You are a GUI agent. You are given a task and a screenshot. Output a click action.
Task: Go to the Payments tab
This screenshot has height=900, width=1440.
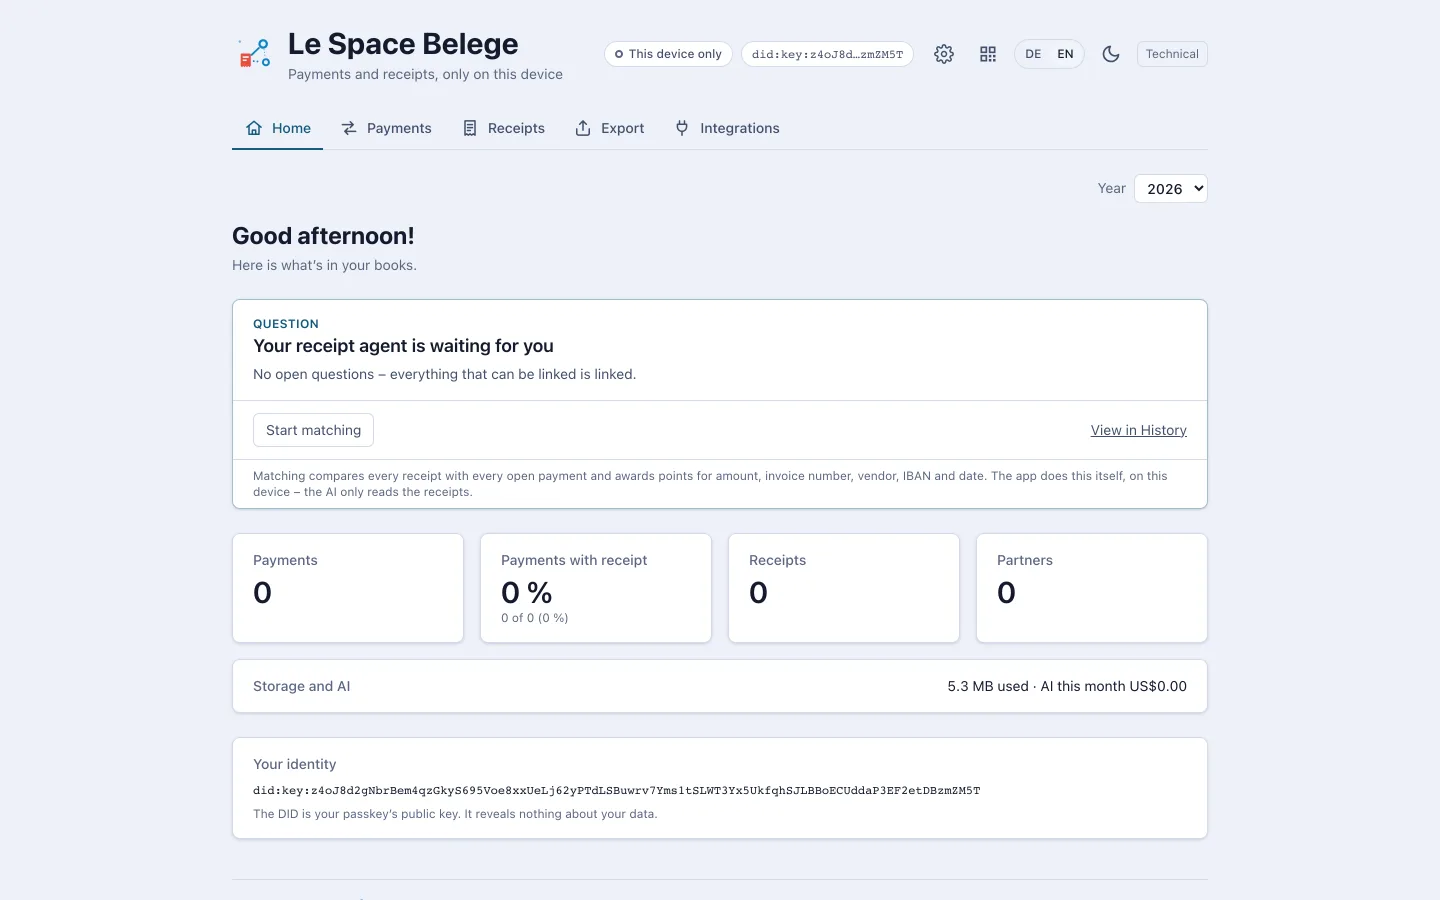(x=387, y=128)
